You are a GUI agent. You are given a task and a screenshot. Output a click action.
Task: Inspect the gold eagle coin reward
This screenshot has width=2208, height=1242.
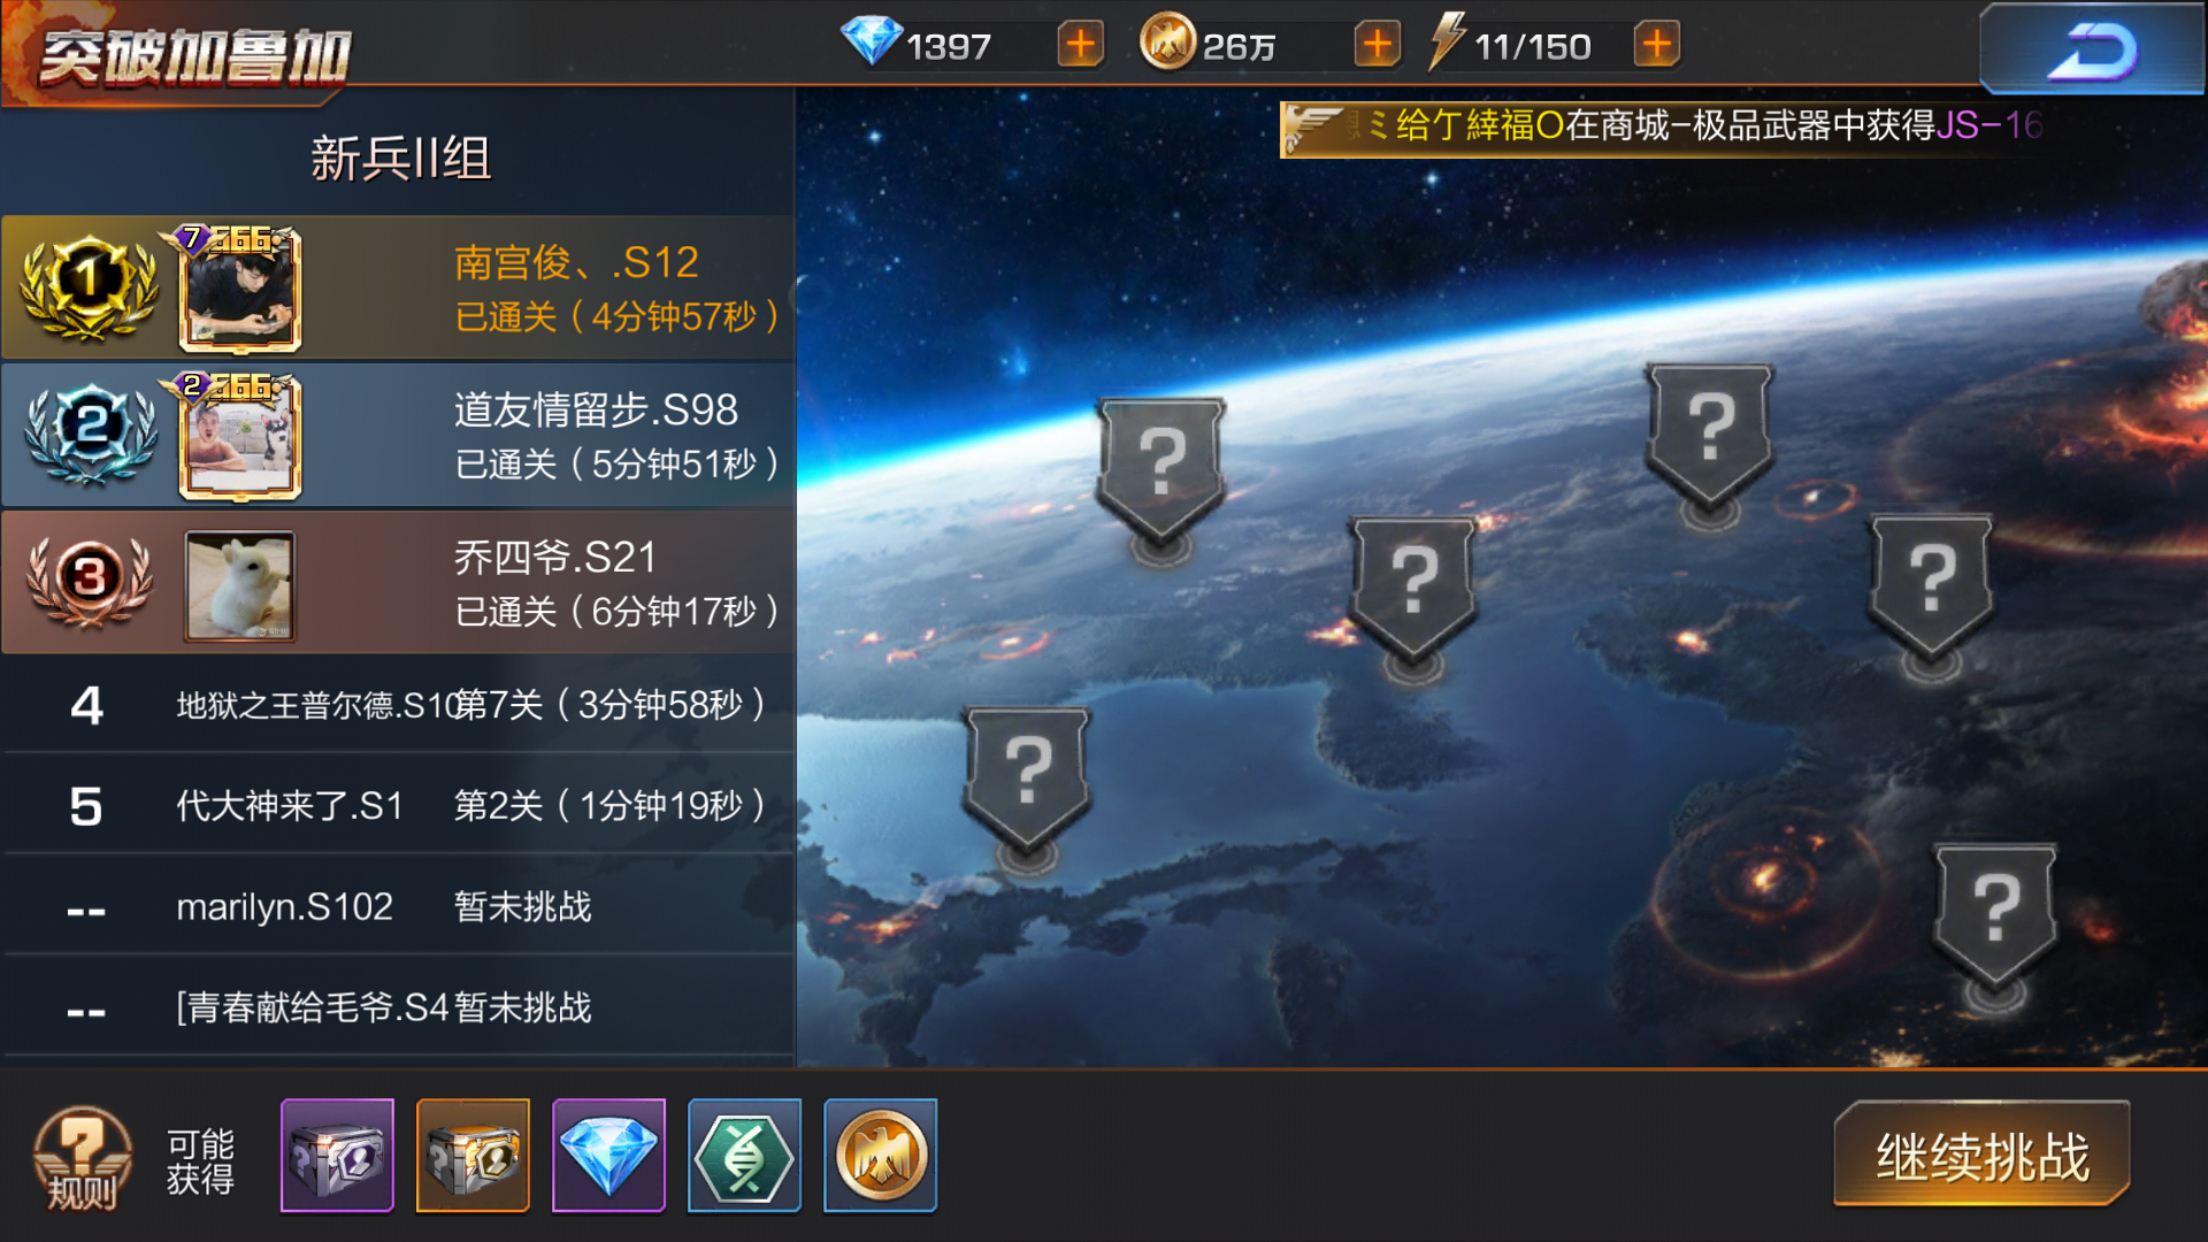click(x=881, y=1155)
